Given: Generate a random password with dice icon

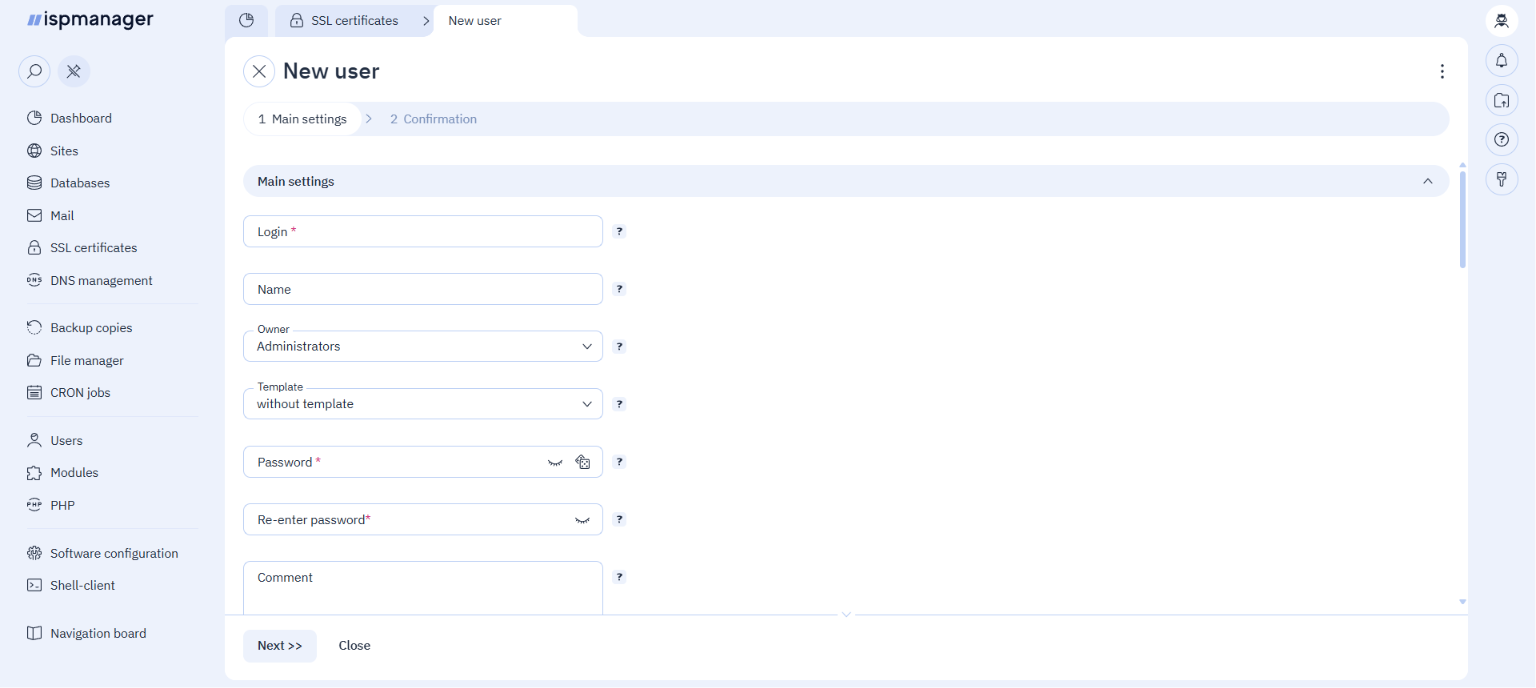Looking at the screenshot, I should 583,462.
